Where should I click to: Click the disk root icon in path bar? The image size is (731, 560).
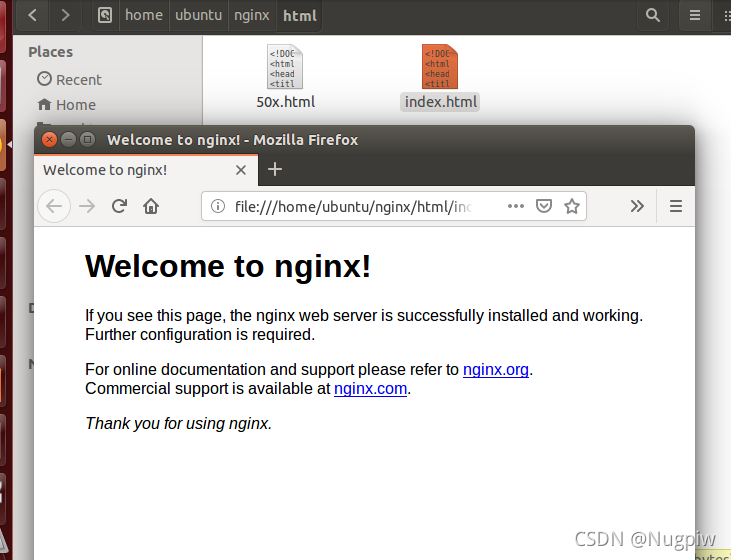tap(105, 15)
